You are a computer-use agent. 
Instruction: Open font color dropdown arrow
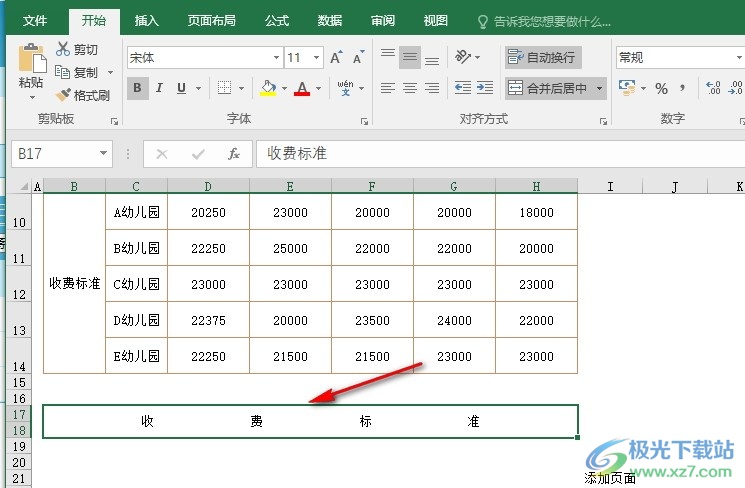click(x=318, y=88)
